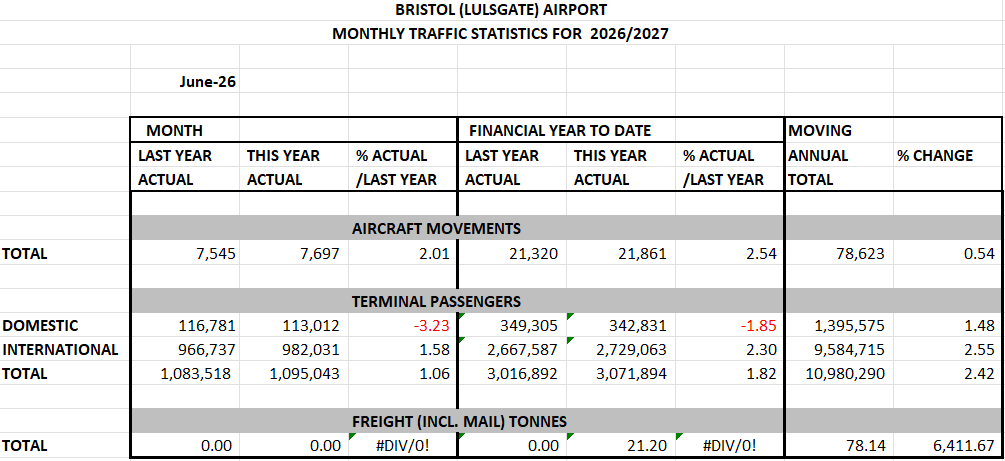Viewport: 1005px width, 461px height.
Task: Select the FINANCIAL YEAR TO DATE header
Action: point(560,131)
